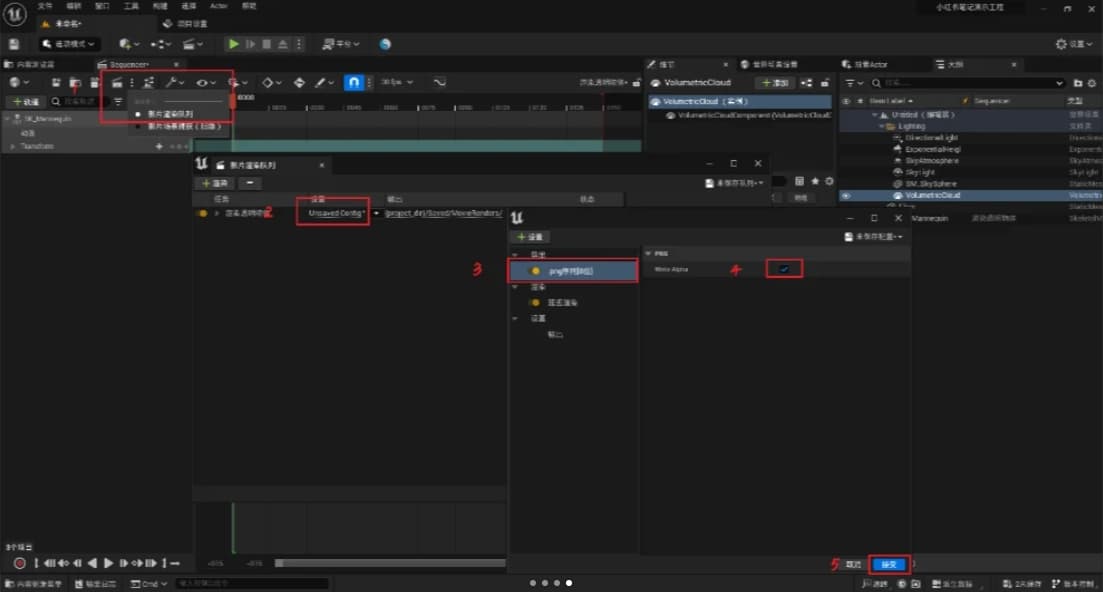Select the png sequence export row
Screen dimensions: 1103x592
click(x=573, y=271)
